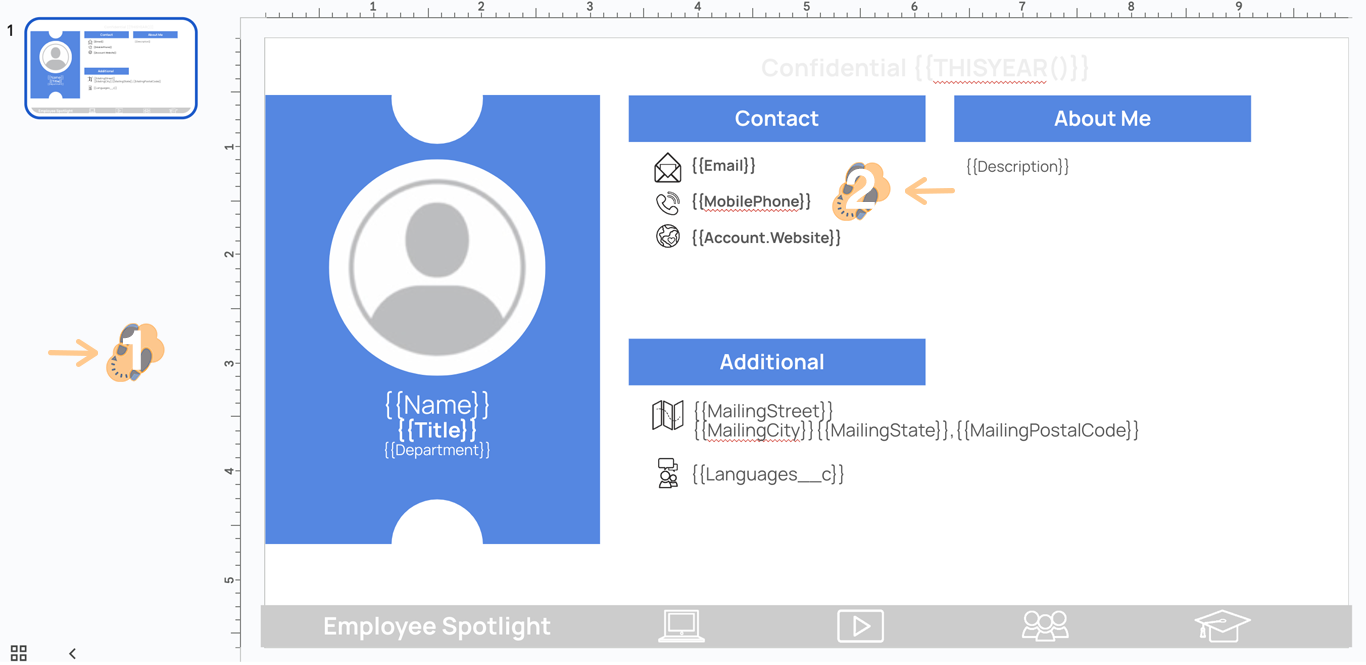Click the Employee Spotlight footer title
The height and width of the screenshot is (665, 1366).
(x=436, y=626)
